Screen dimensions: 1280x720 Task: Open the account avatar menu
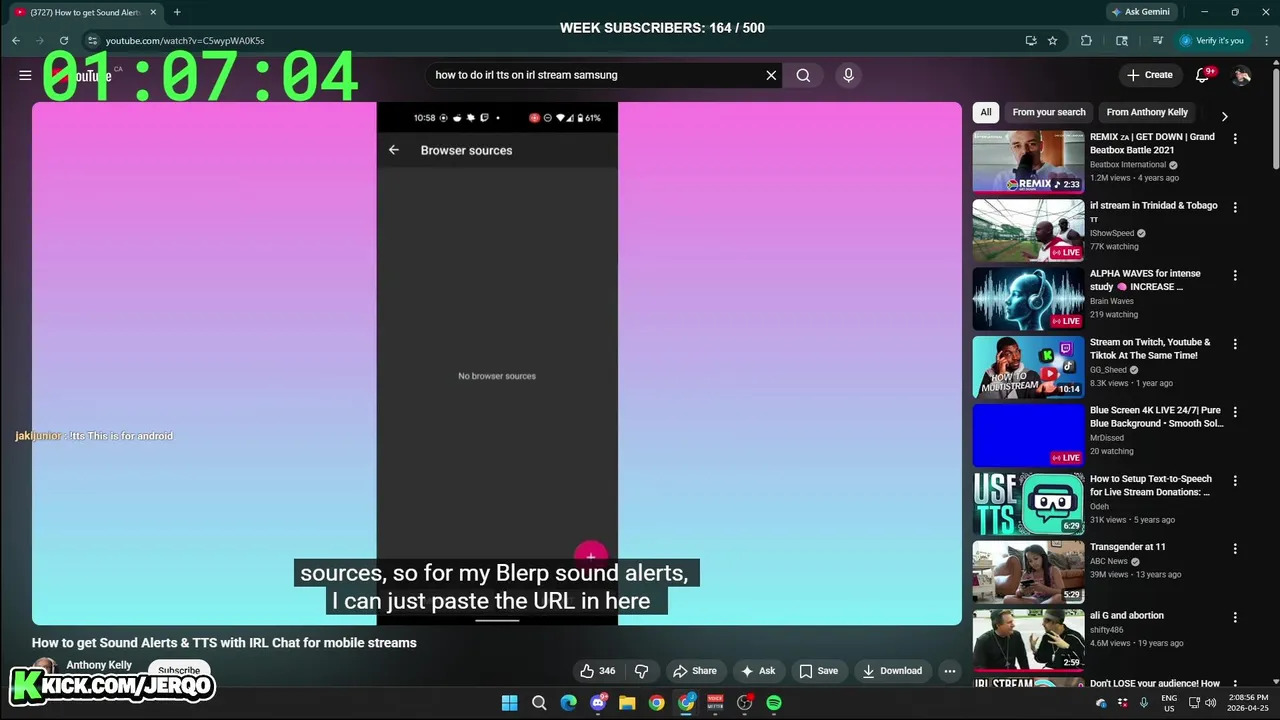tap(1241, 75)
